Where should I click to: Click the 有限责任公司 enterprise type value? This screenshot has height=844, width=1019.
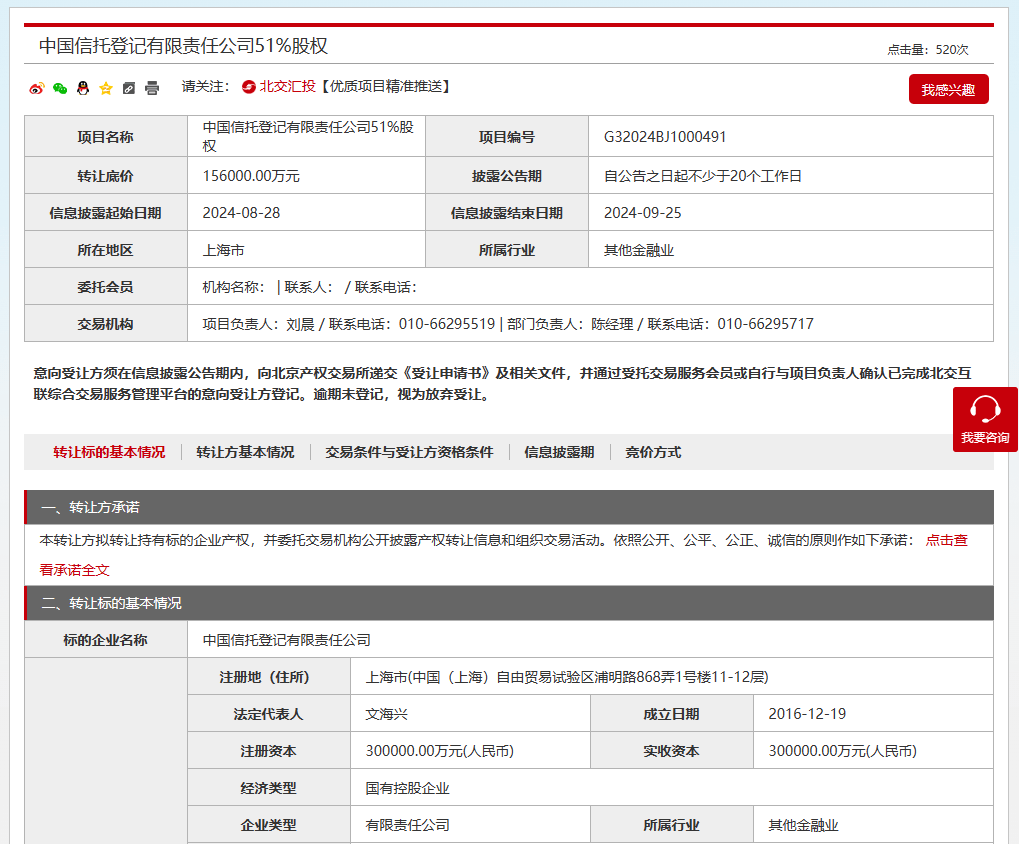(x=407, y=825)
